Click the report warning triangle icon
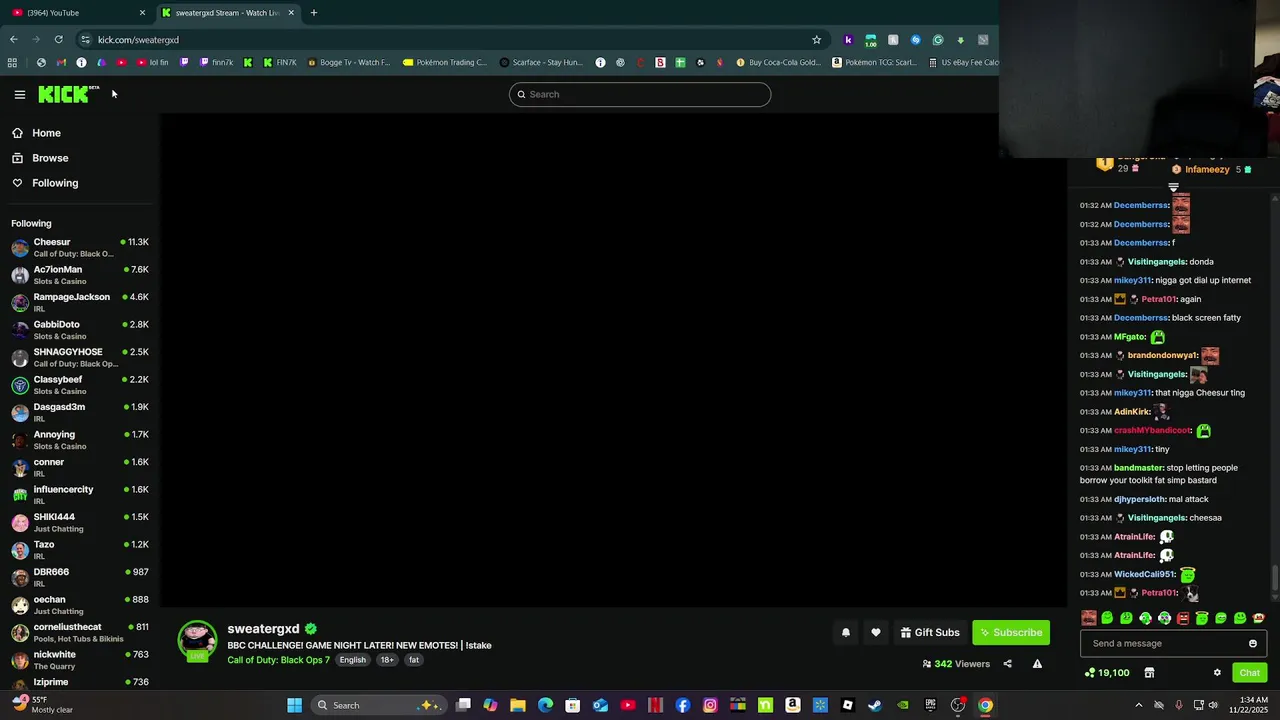Screen dimensions: 1280x720 coord(1037,664)
